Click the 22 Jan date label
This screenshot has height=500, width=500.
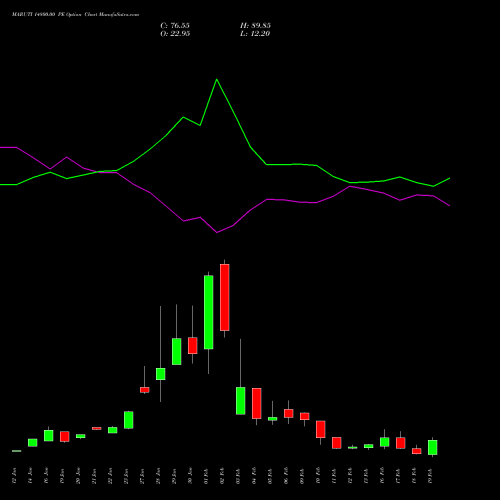pyautogui.click(x=110, y=476)
